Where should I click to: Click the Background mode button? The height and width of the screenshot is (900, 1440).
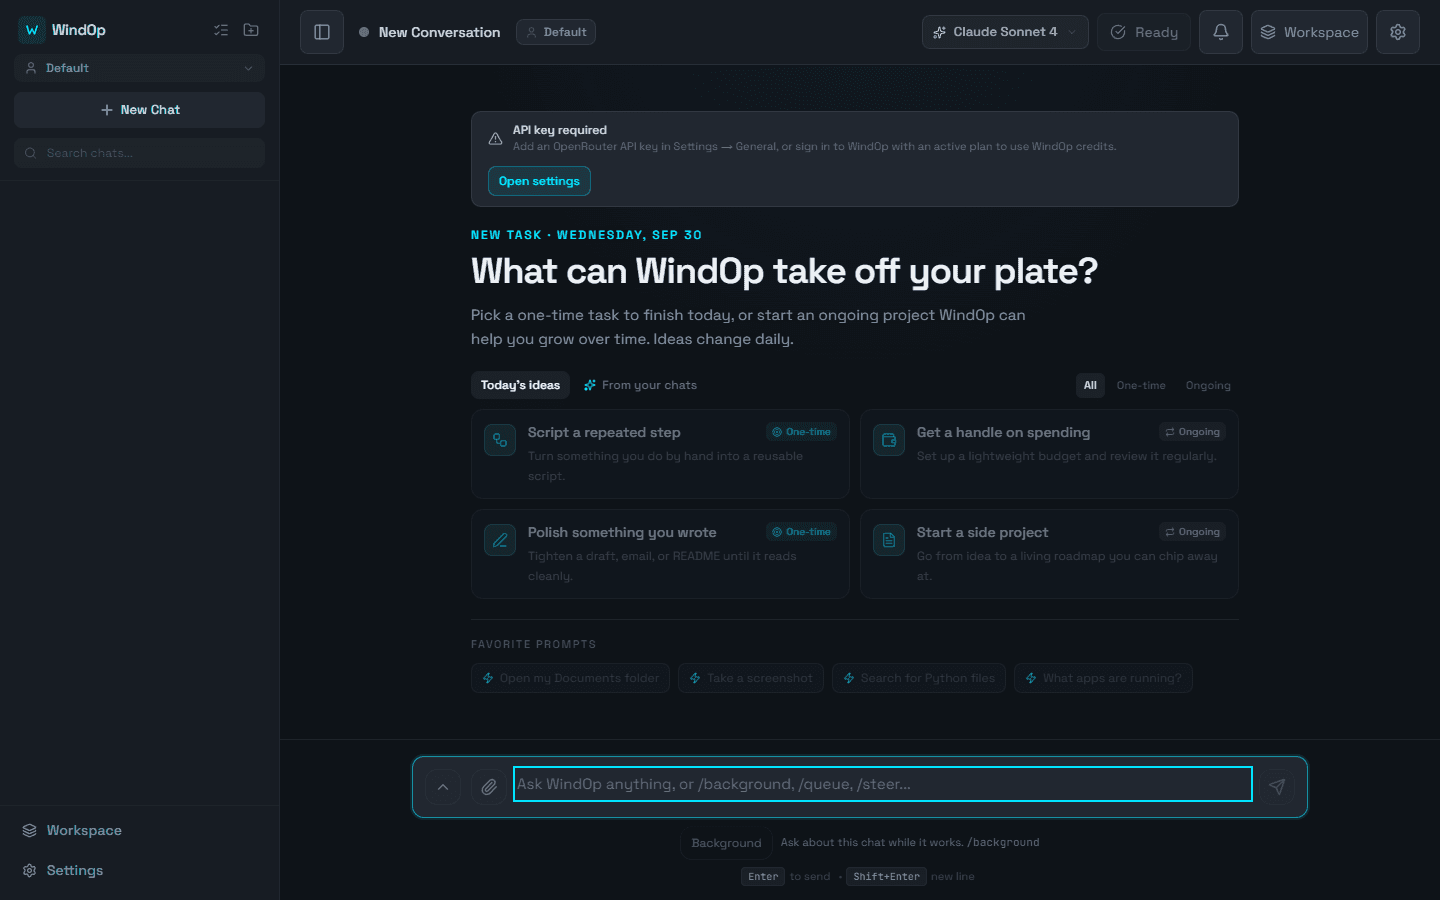tap(726, 843)
